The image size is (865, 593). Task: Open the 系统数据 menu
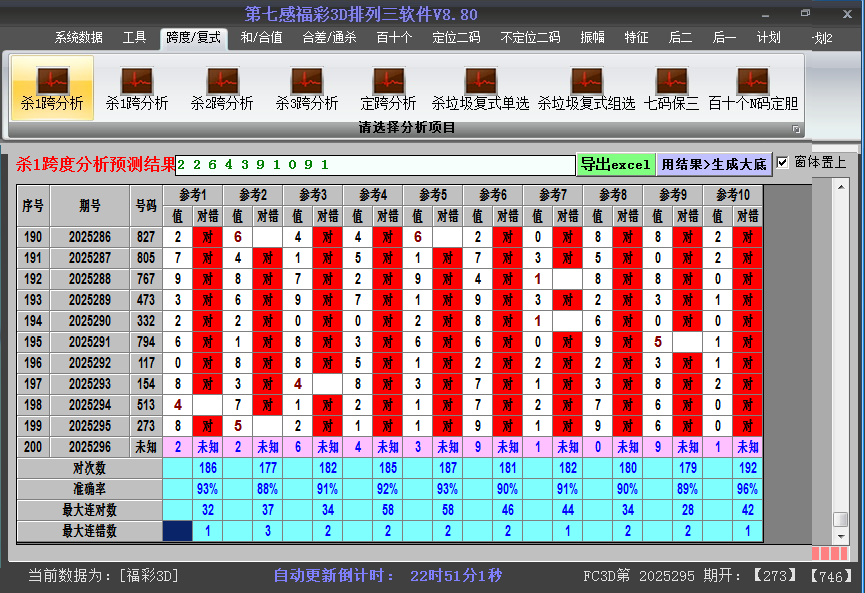pyautogui.click(x=77, y=36)
